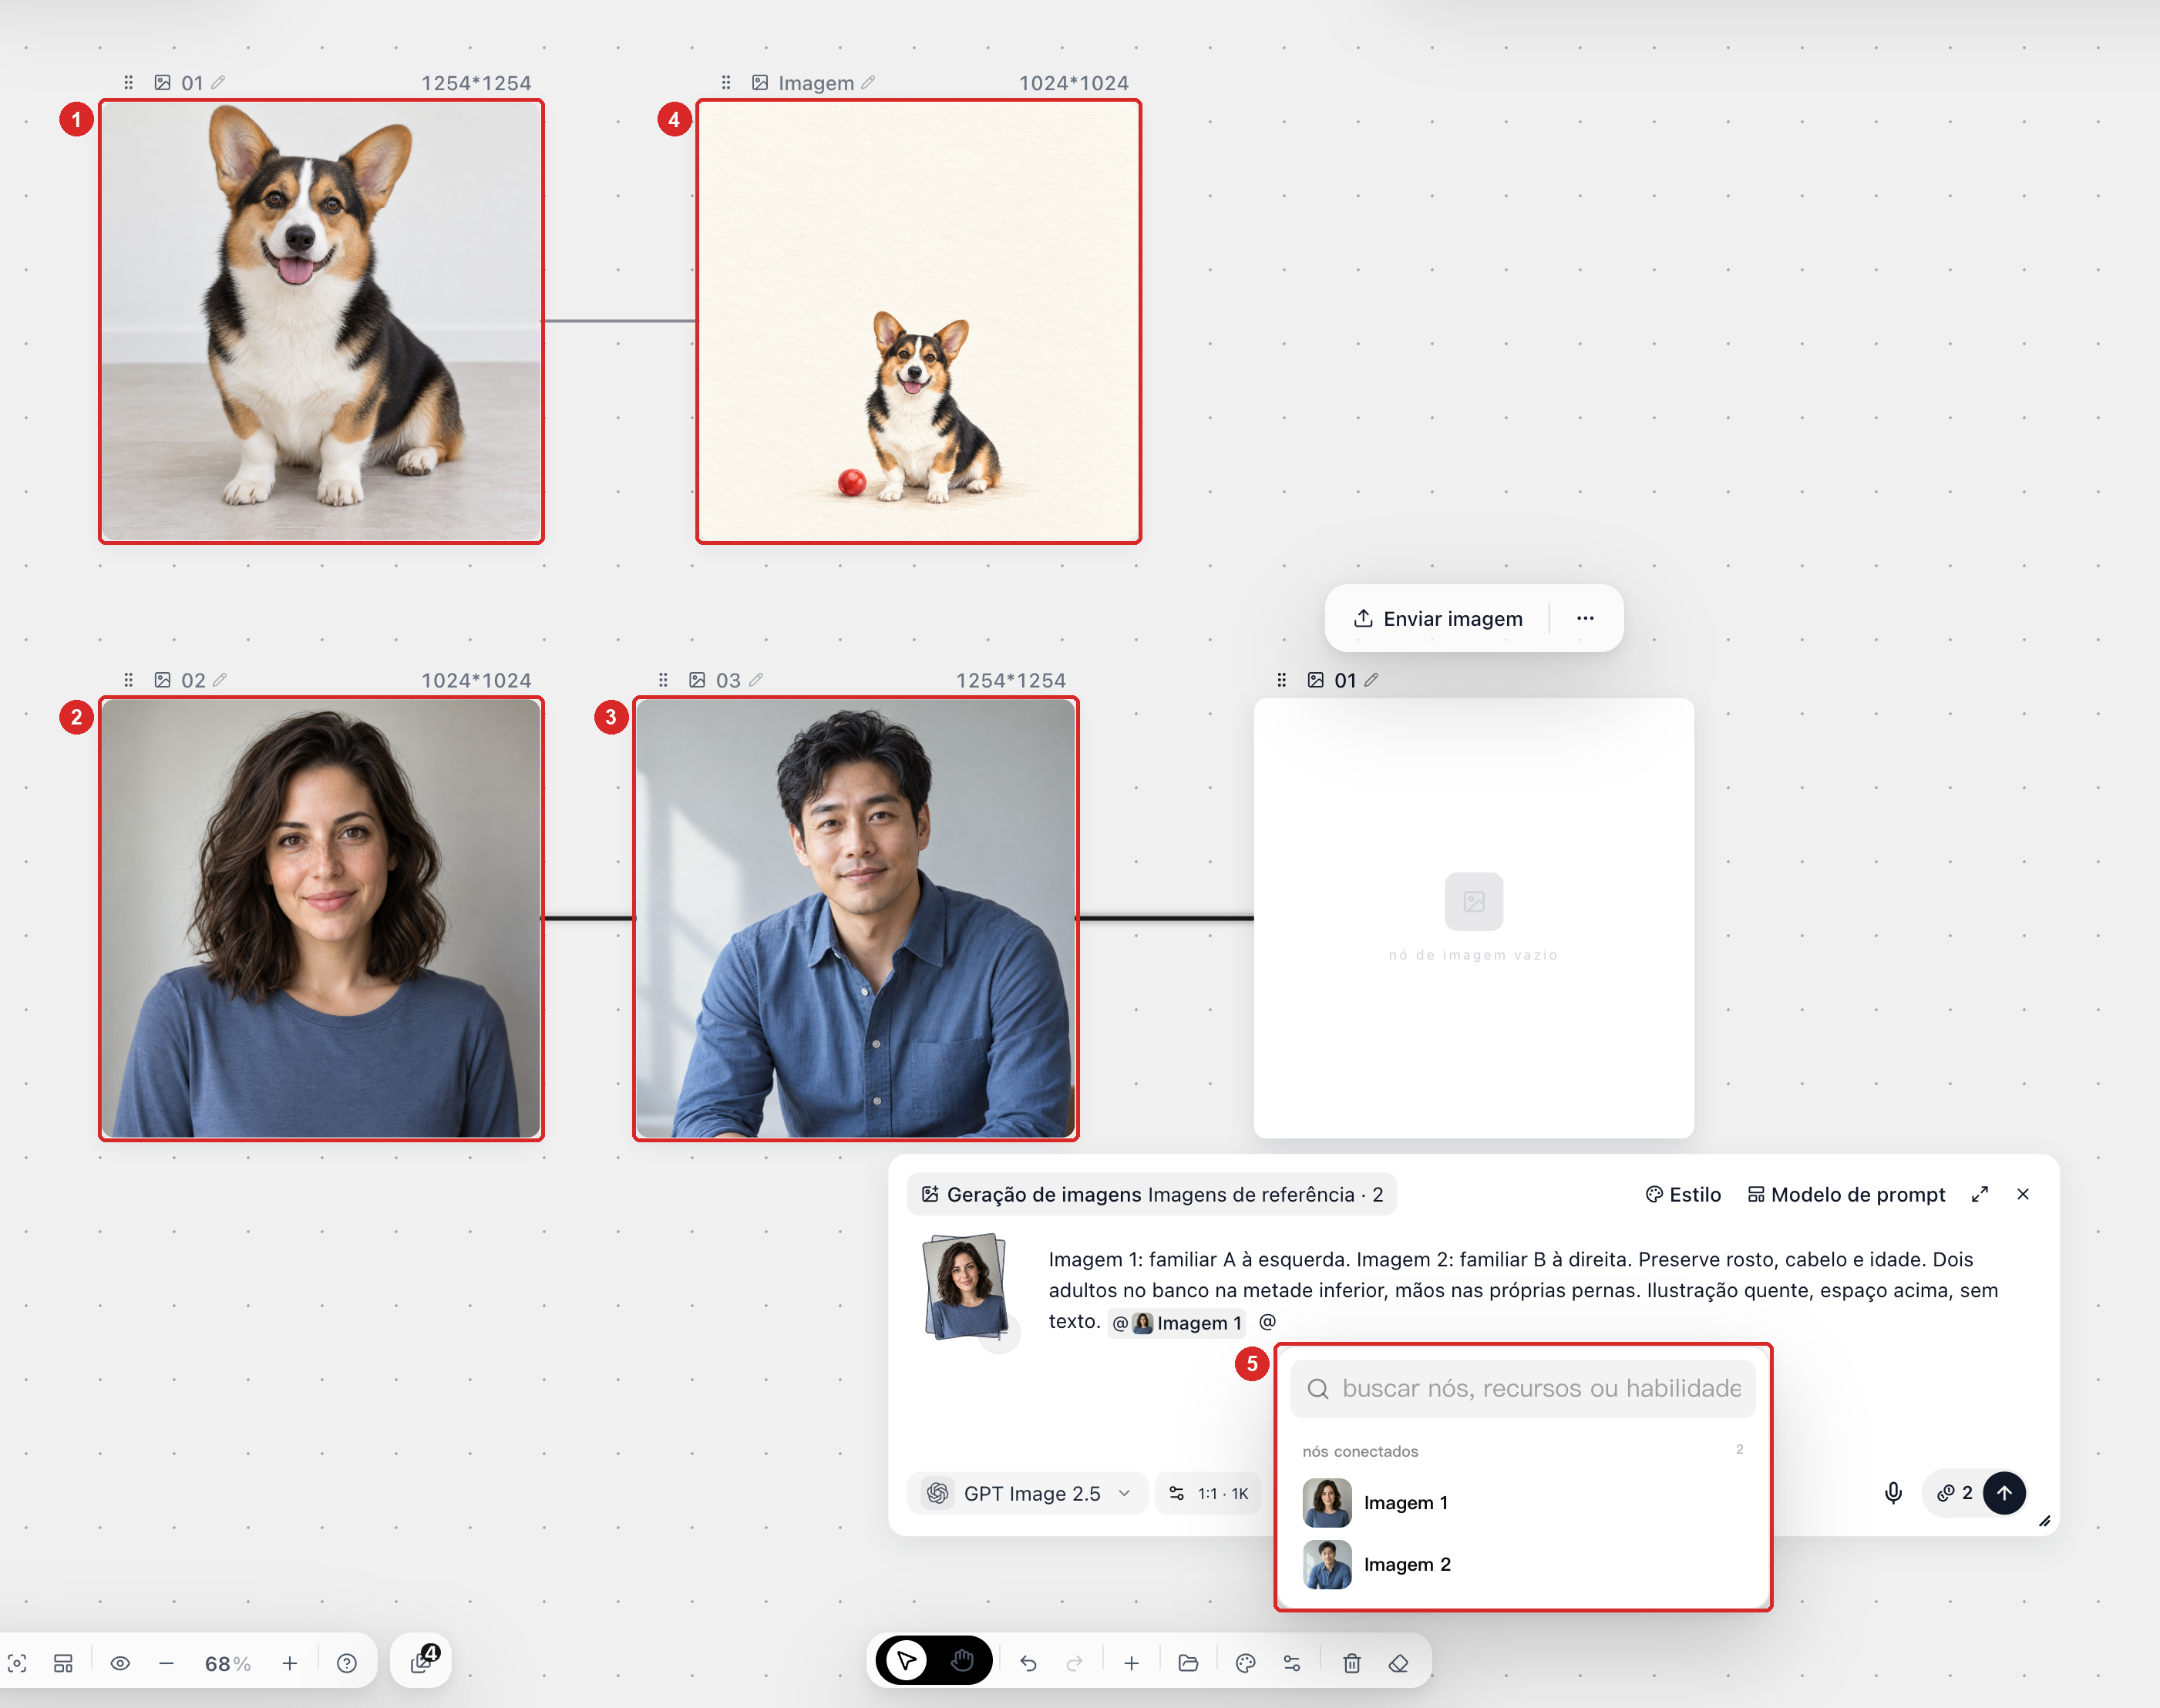The image size is (2160, 1708).
Task: Select the pointer arrow tool
Action: [x=907, y=1661]
